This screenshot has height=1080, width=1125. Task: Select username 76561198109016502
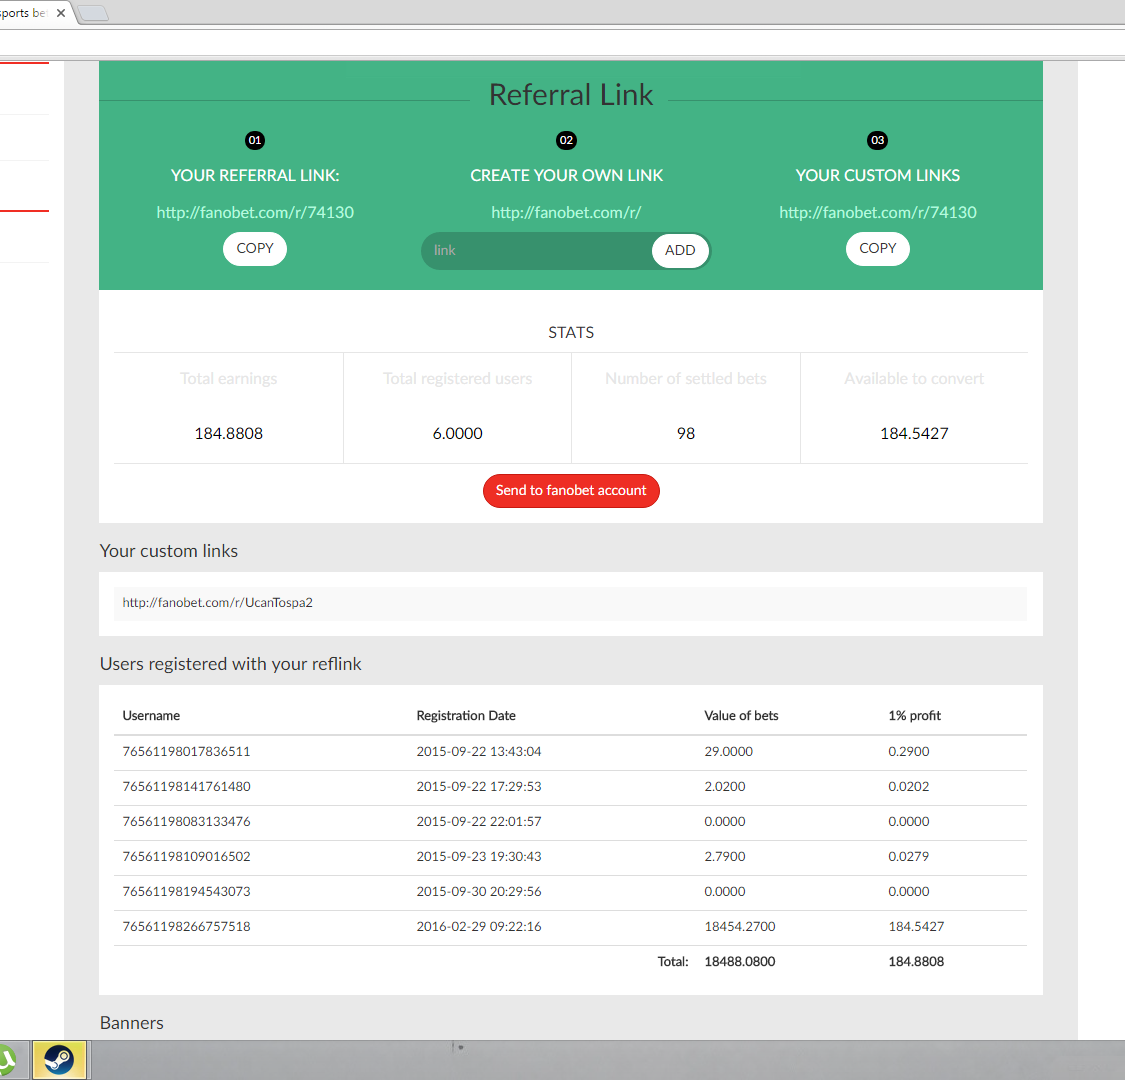click(187, 856)
